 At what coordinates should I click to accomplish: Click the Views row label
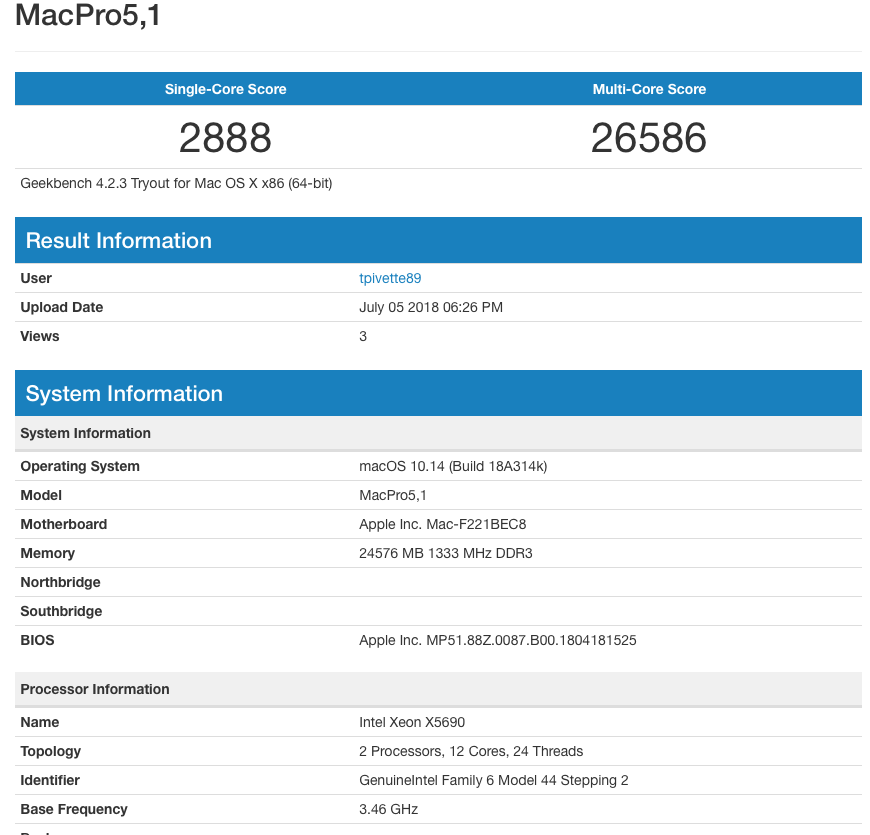pyautogui.click(x=39, y=336)
